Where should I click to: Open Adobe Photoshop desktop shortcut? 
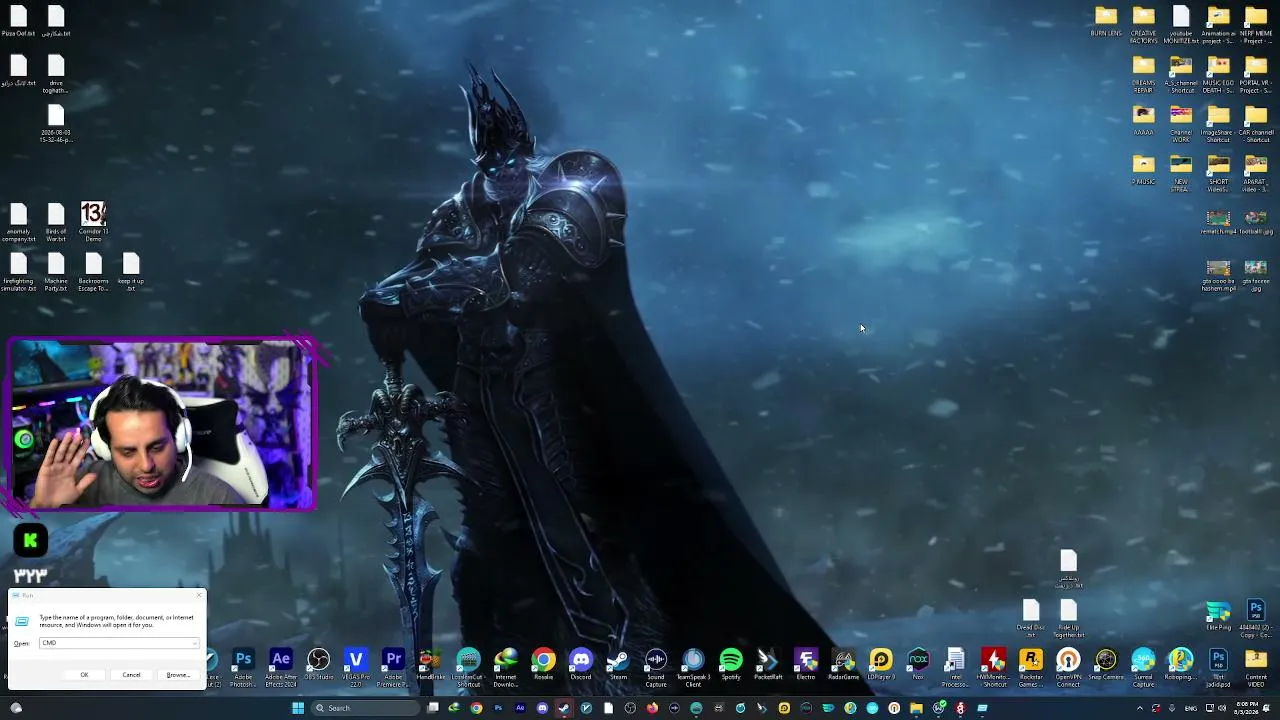[243, 667]
